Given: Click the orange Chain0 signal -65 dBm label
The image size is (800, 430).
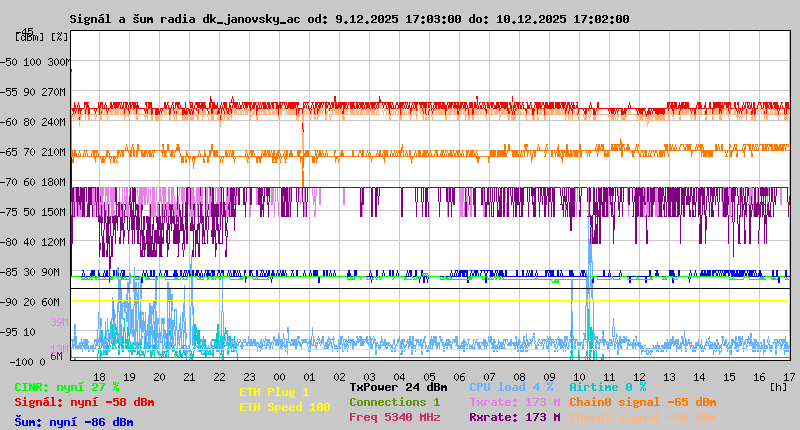Looking at the screenshot, I should [642, 402].
